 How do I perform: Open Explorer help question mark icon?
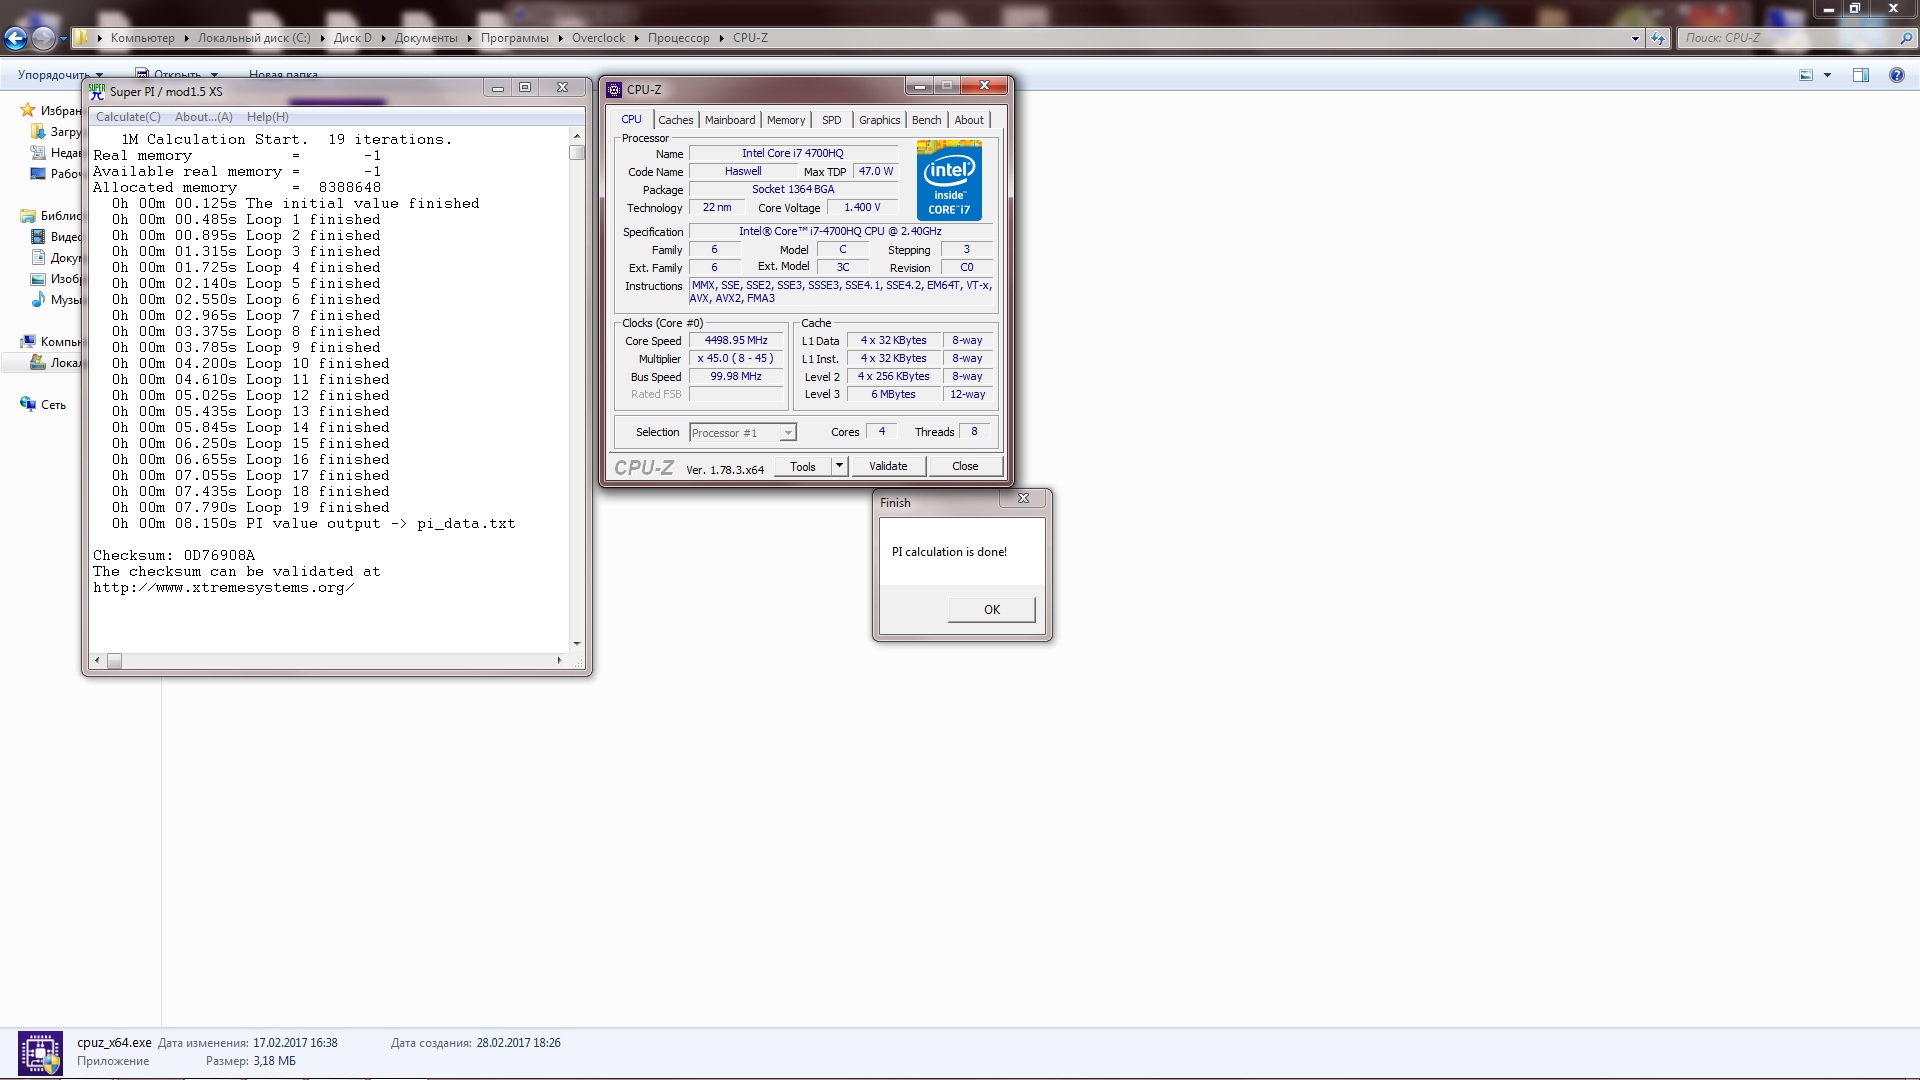(x=1897, y=75)
